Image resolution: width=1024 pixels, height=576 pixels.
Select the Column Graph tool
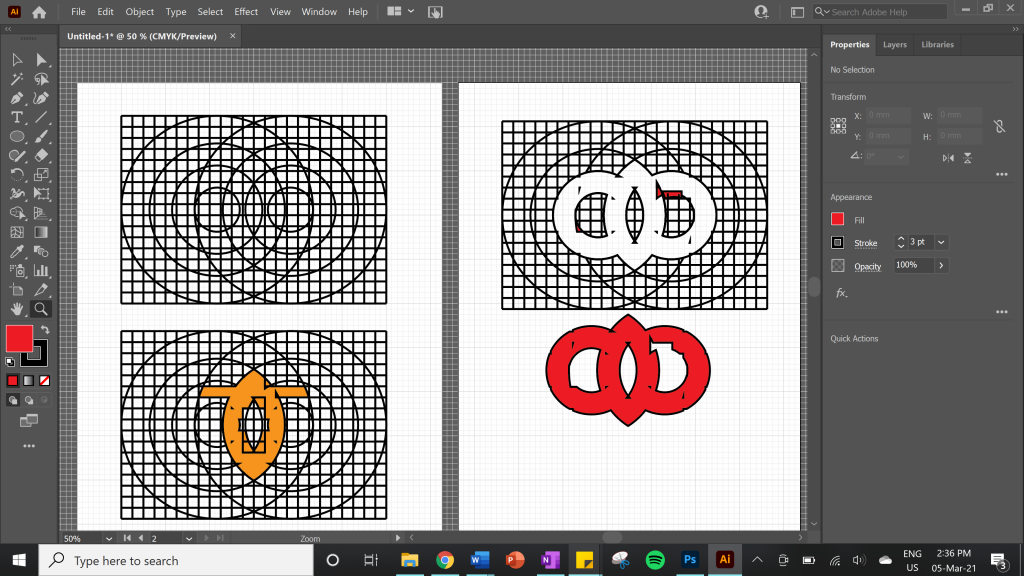41,270
